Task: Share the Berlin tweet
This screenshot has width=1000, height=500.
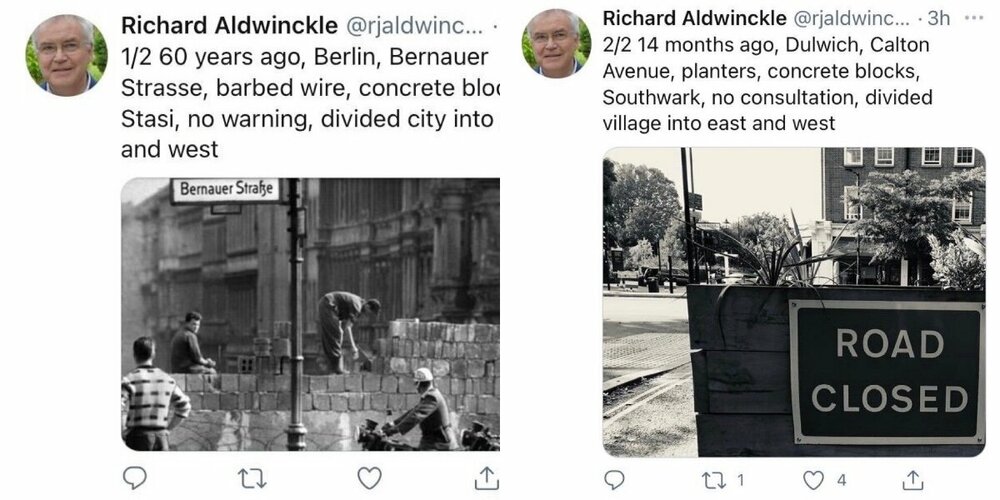Action: (x=487, y=478)
